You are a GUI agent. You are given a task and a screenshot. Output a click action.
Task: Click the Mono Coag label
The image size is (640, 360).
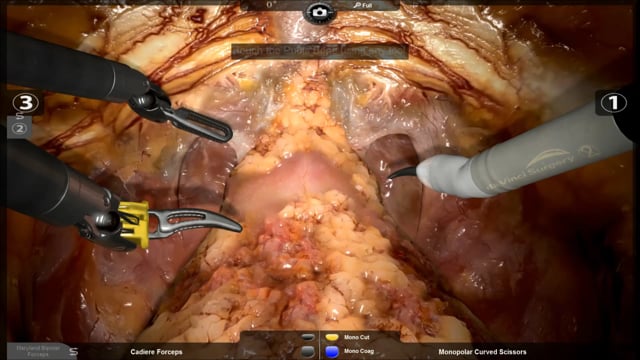tap(359, 351)
